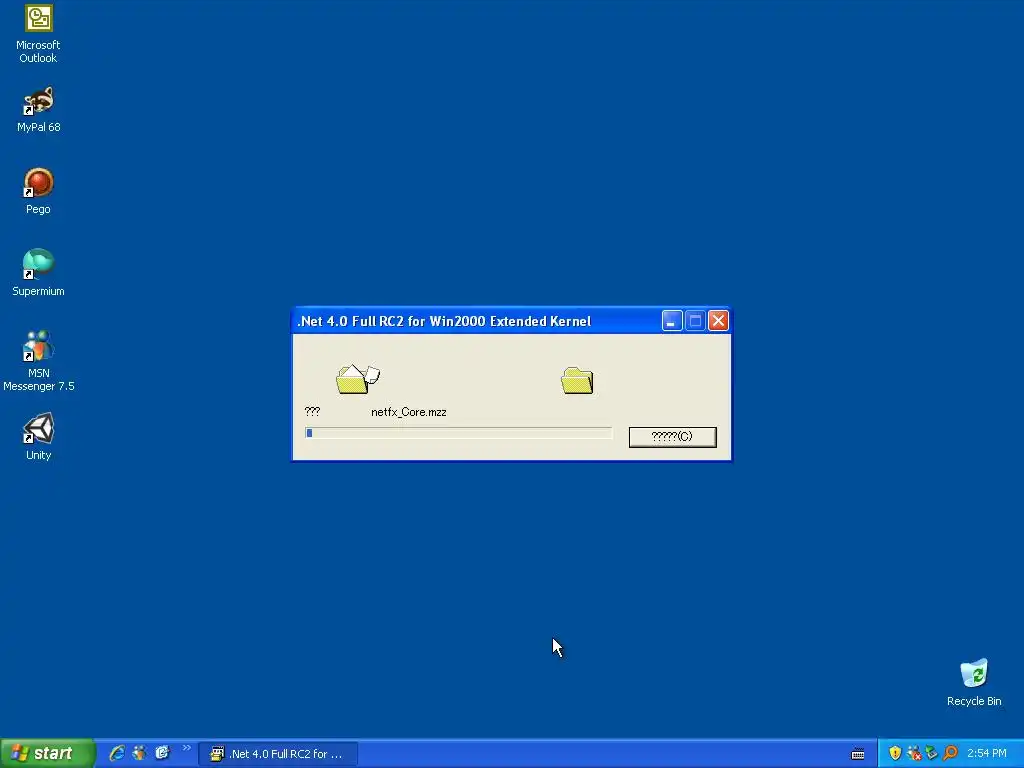The image size is (1024, 768).
Task: Select the Unity desktop shortcut
Action: click(39, 437)
